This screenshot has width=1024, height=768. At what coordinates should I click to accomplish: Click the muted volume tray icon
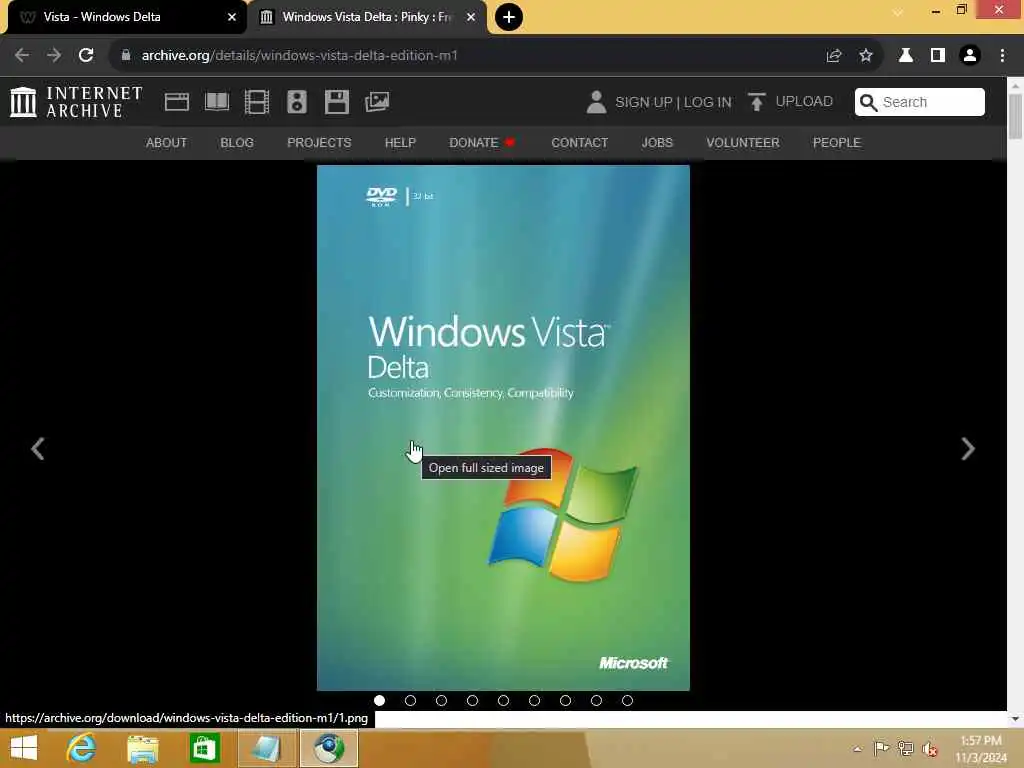click(x=930, y=749)
